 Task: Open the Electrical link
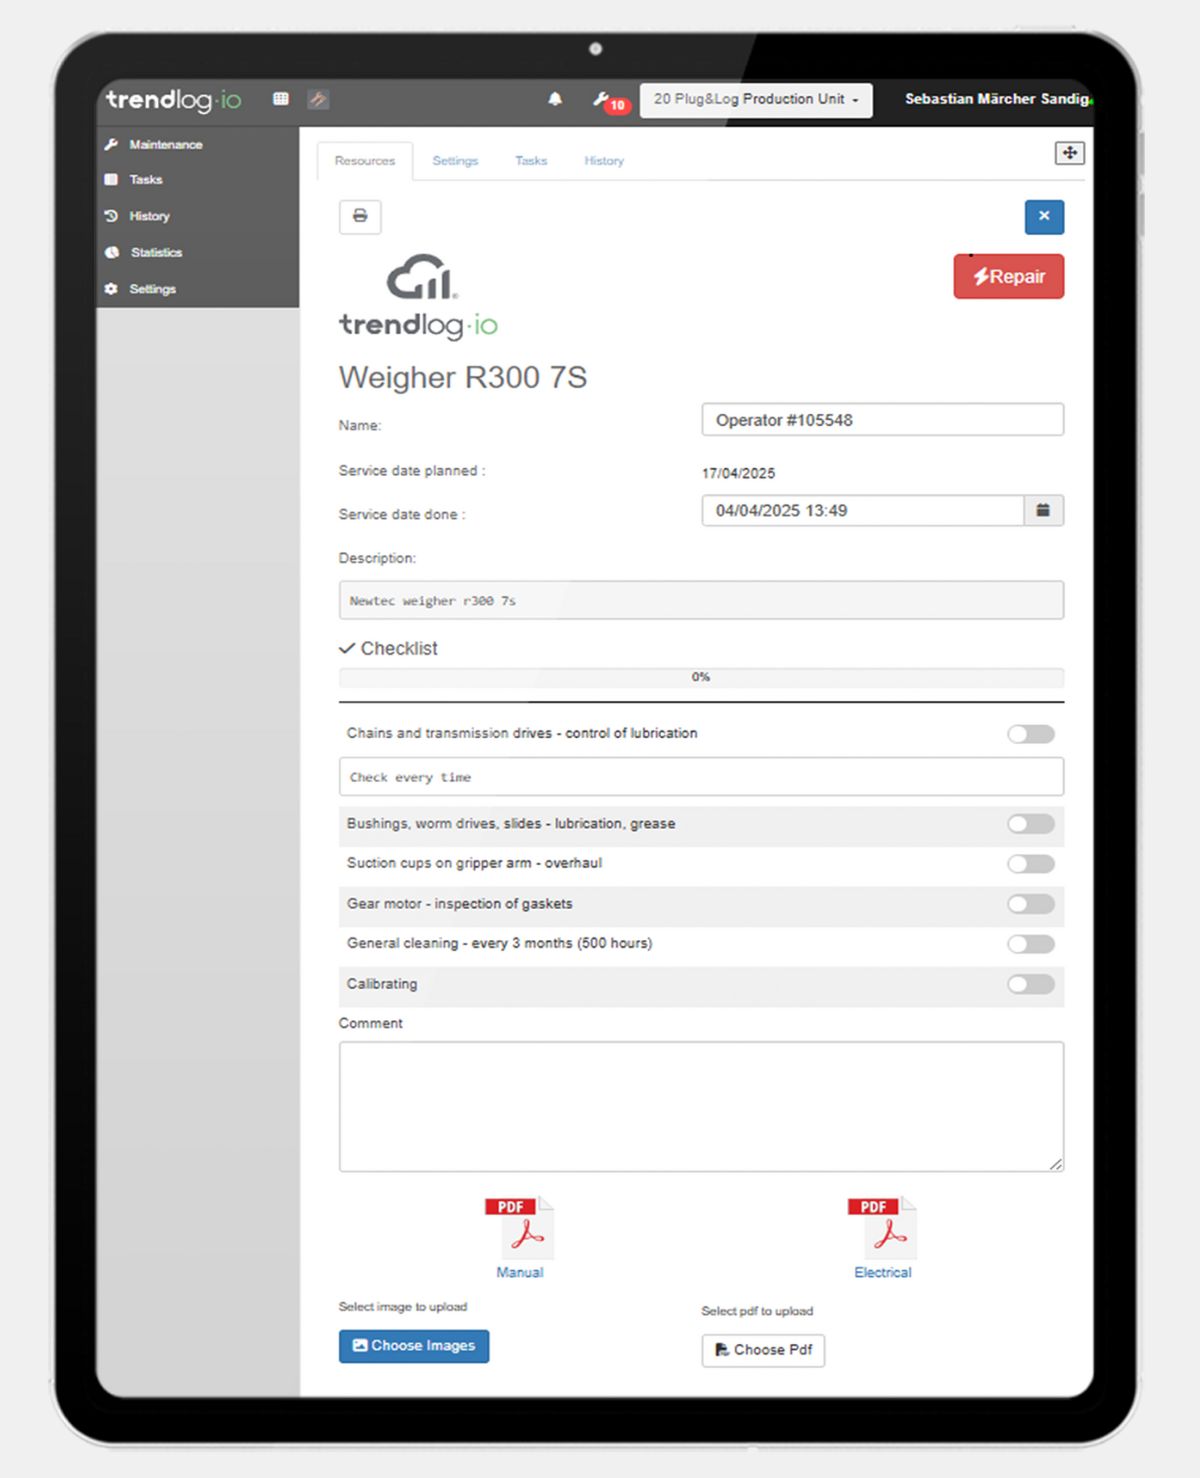click(883, 1273)
